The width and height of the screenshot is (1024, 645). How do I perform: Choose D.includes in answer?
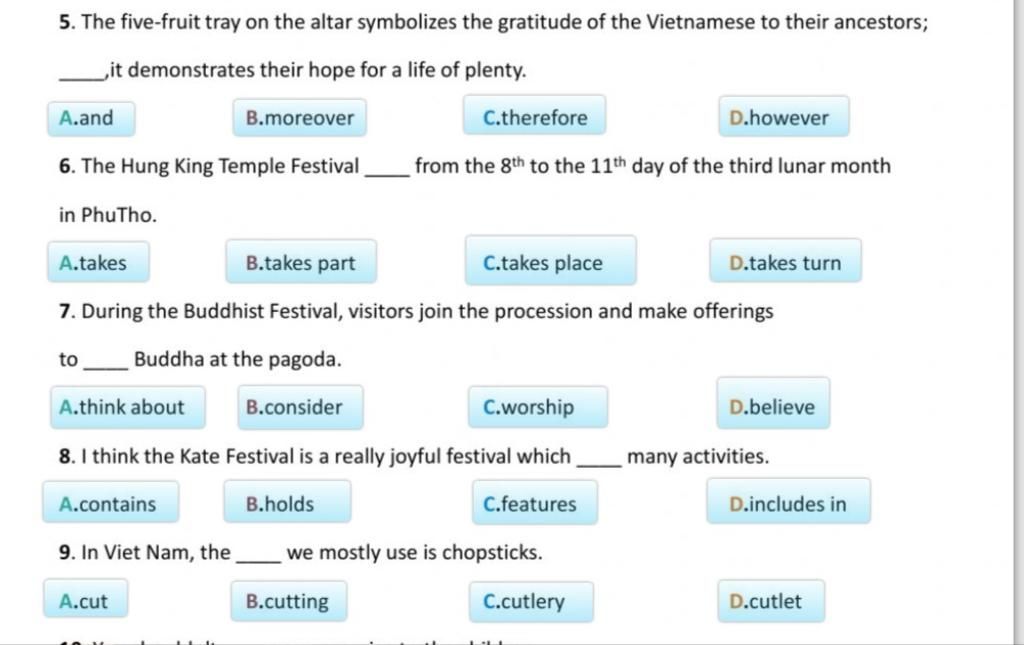(788, 501)
